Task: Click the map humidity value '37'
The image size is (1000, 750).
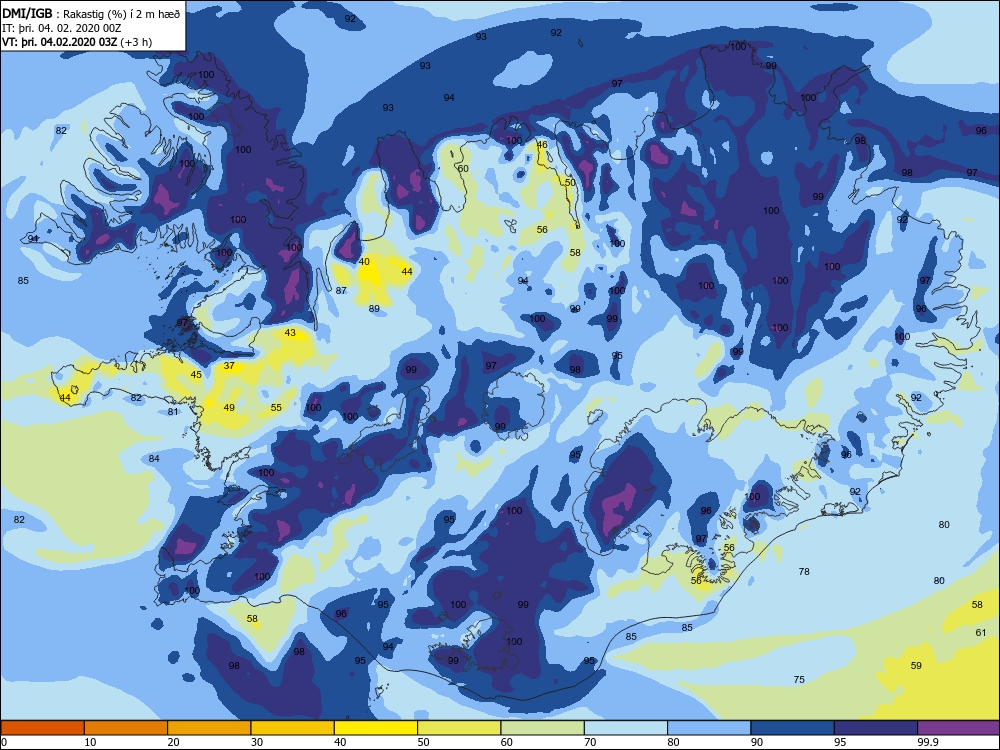Action: [x=229, y=365]
